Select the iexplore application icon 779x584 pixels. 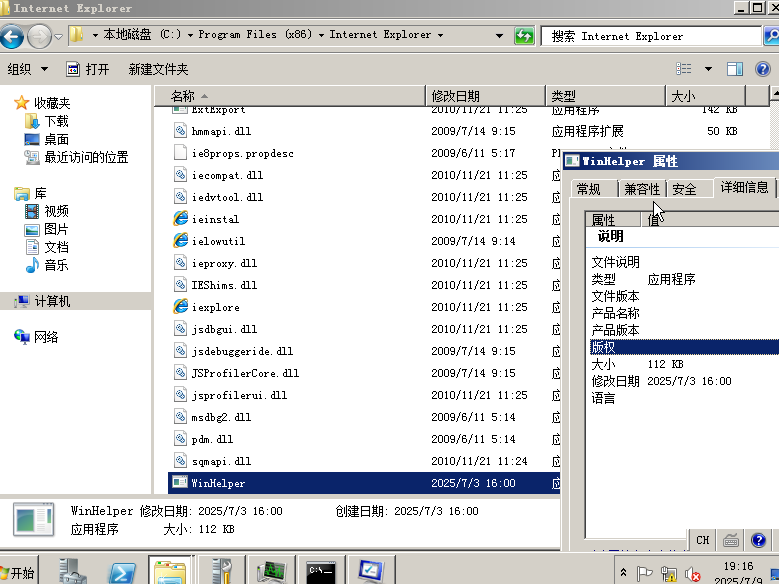pyautogui.click(x=180, y=307)
